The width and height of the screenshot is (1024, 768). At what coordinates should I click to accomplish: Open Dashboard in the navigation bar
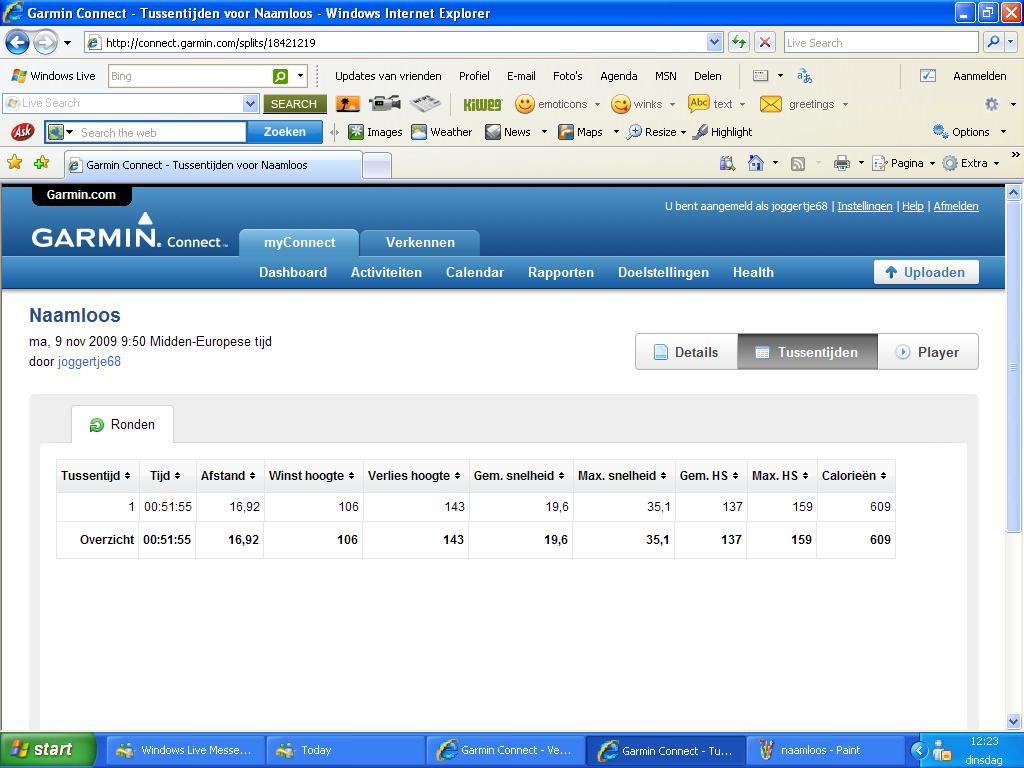point(293,272)
